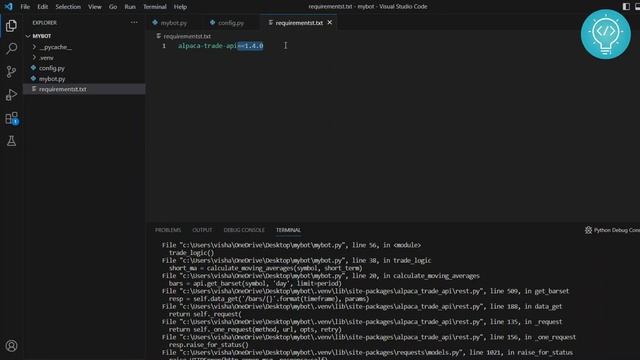Switch to the PROBLEMS panel tab

168,230
